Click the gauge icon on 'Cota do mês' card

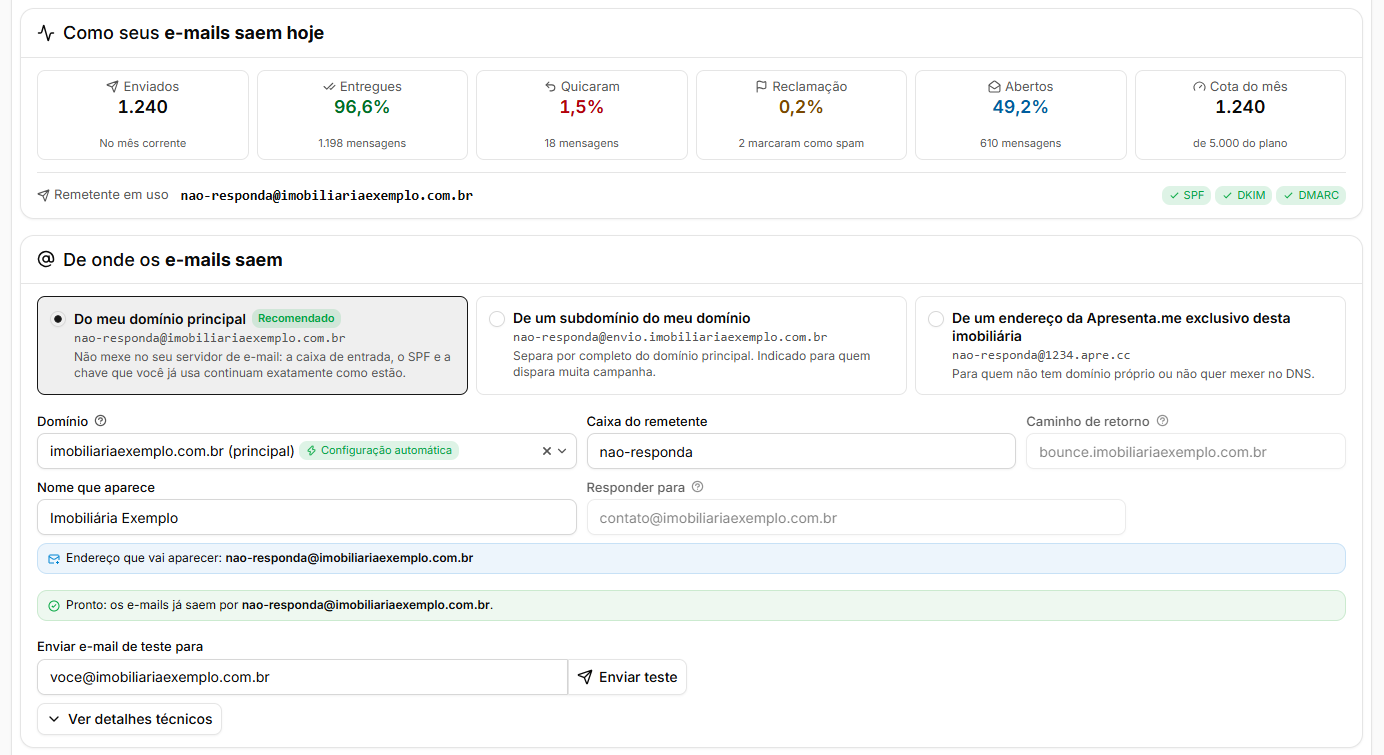1199,87
